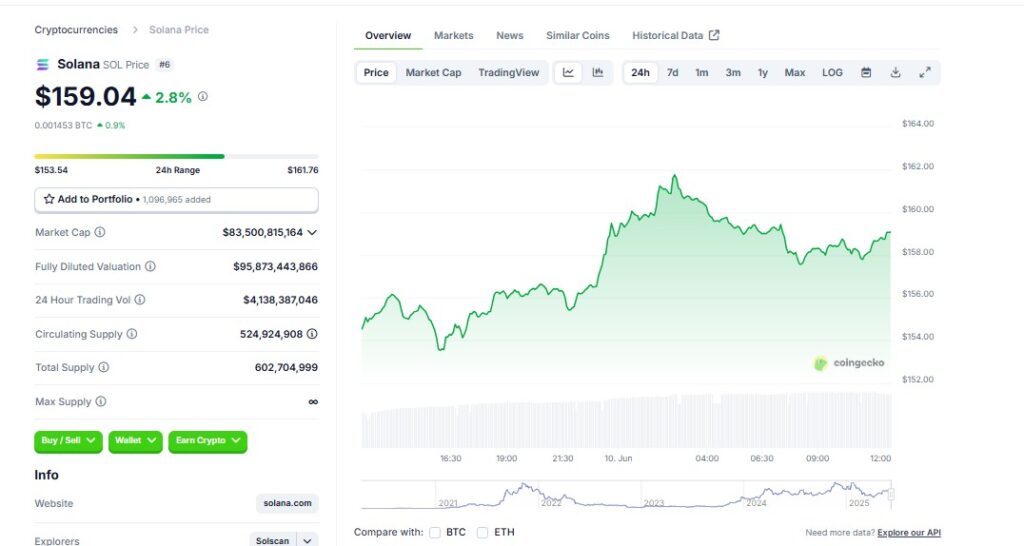Click the 0.001453 BTC value
1024x546 pixels.
(x=63, y=125)
